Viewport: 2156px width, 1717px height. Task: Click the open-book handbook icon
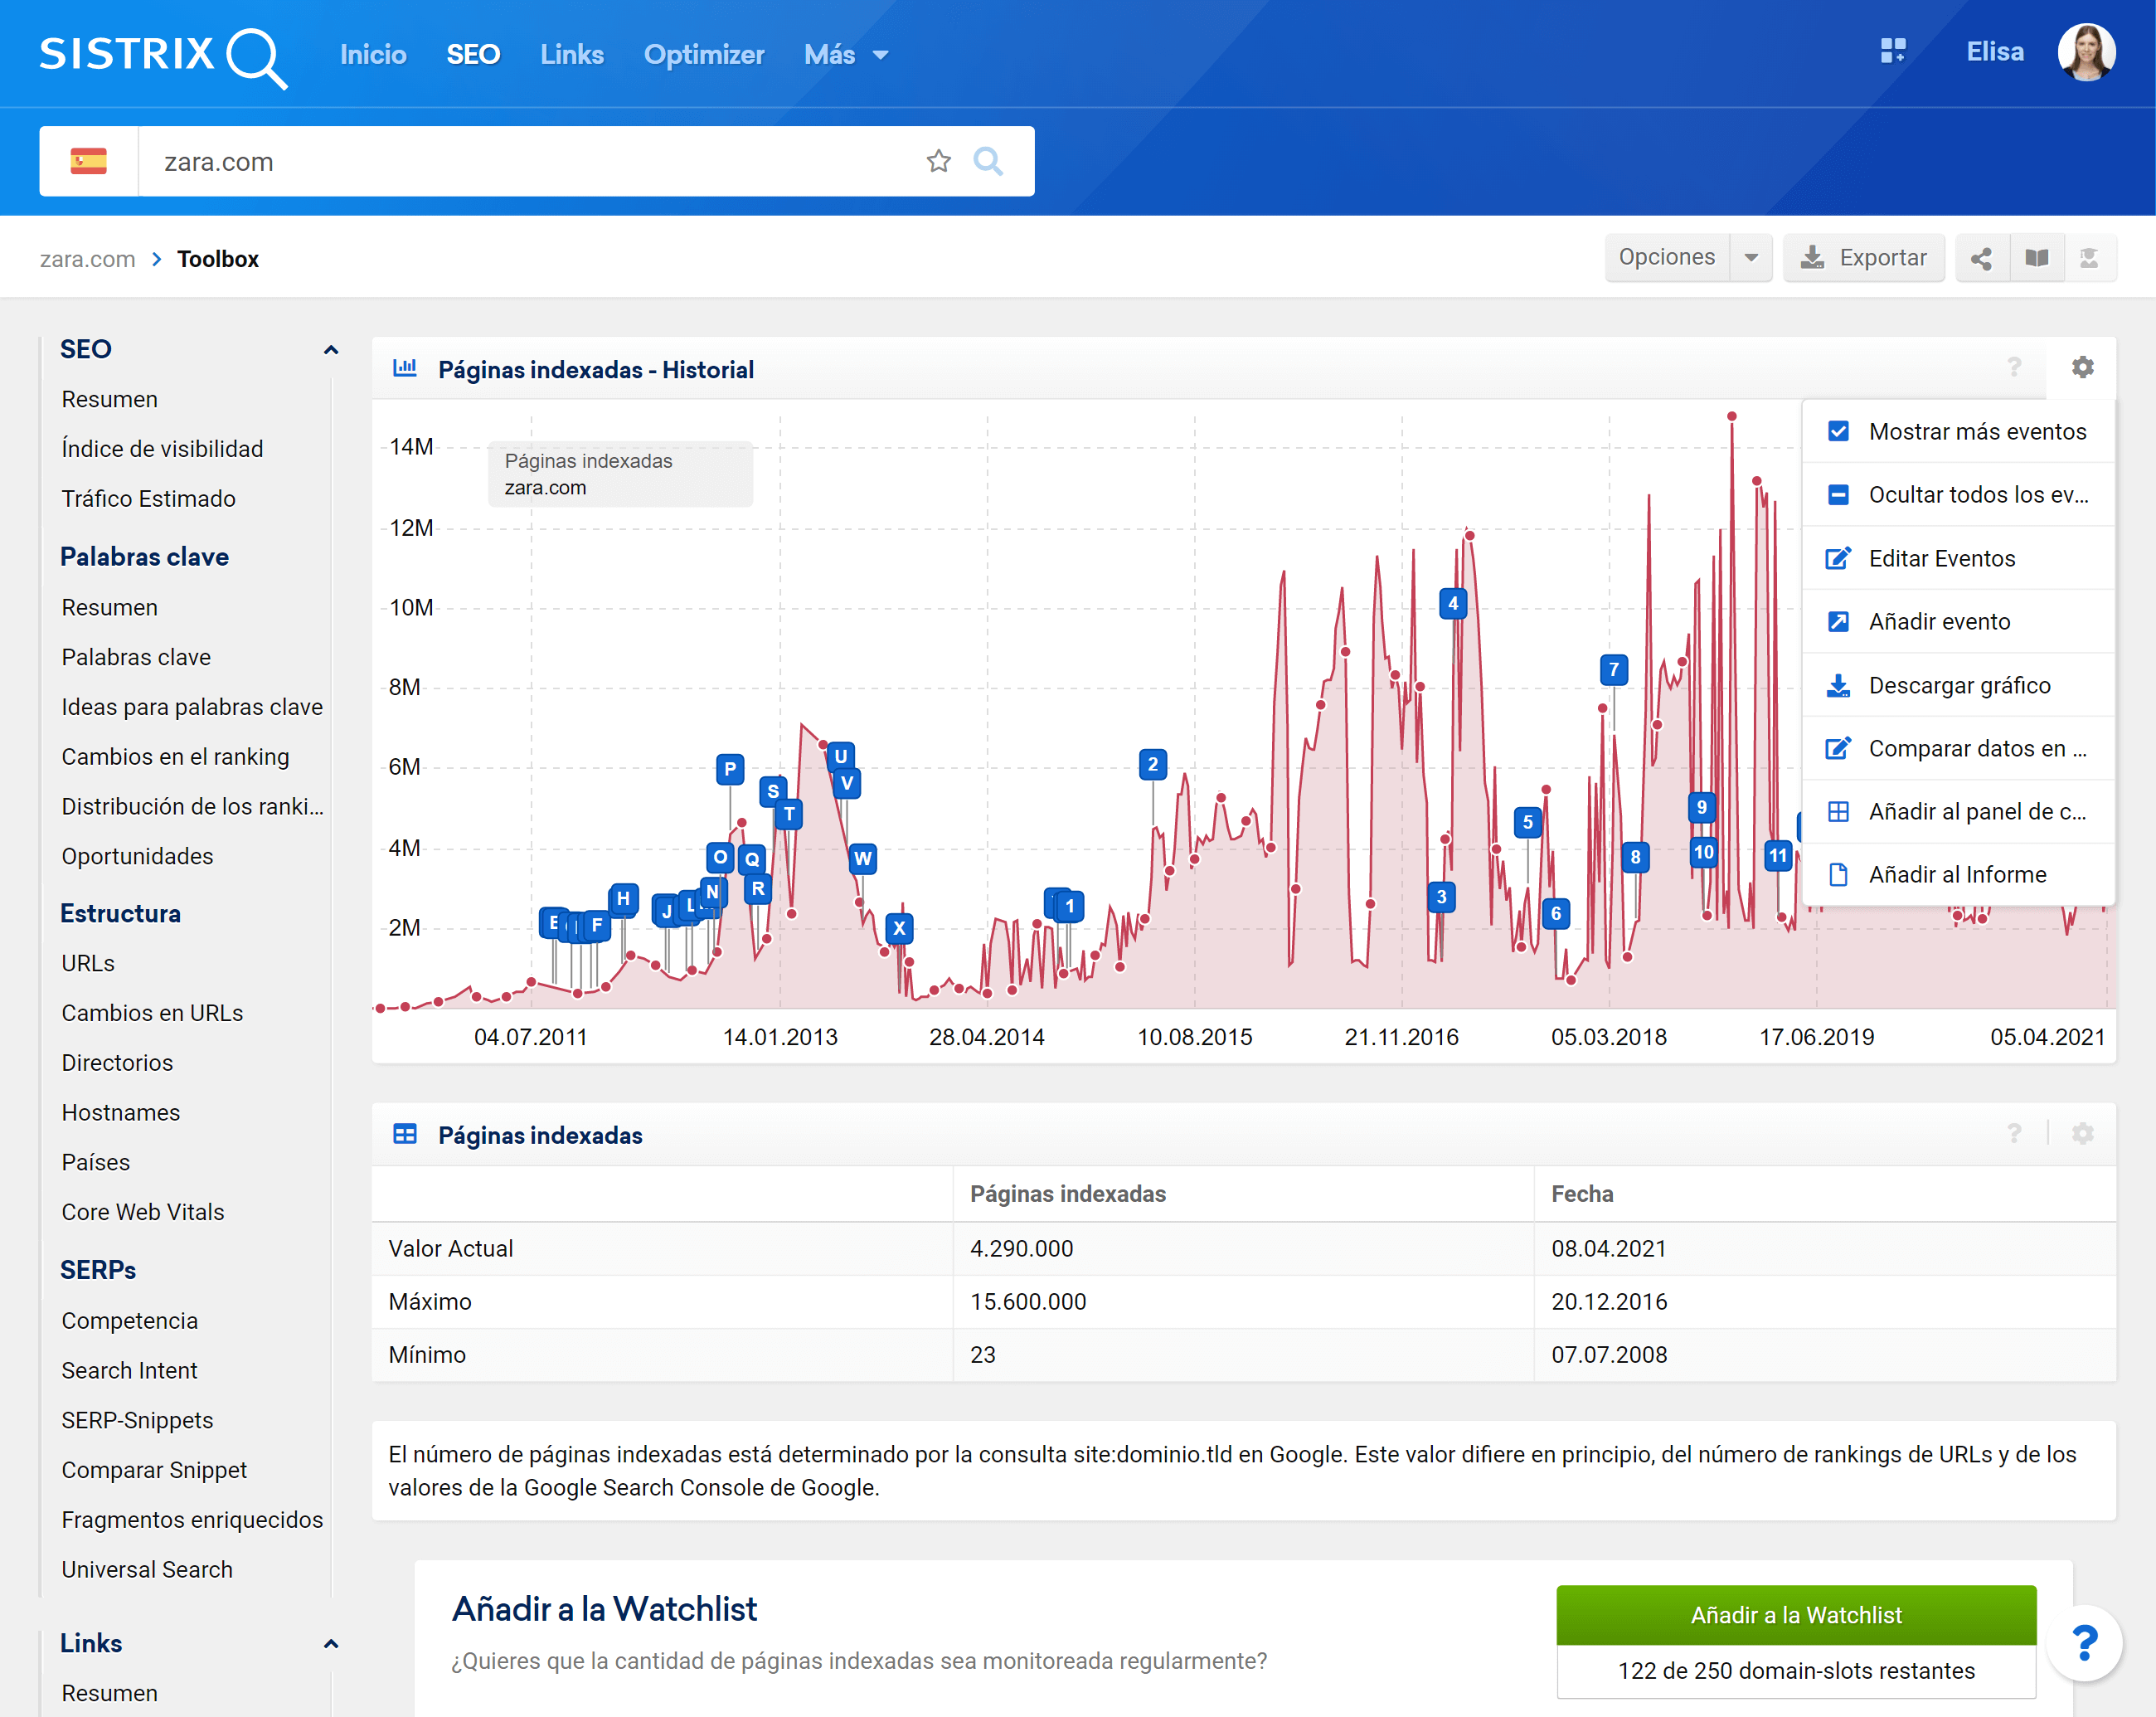2037,258
